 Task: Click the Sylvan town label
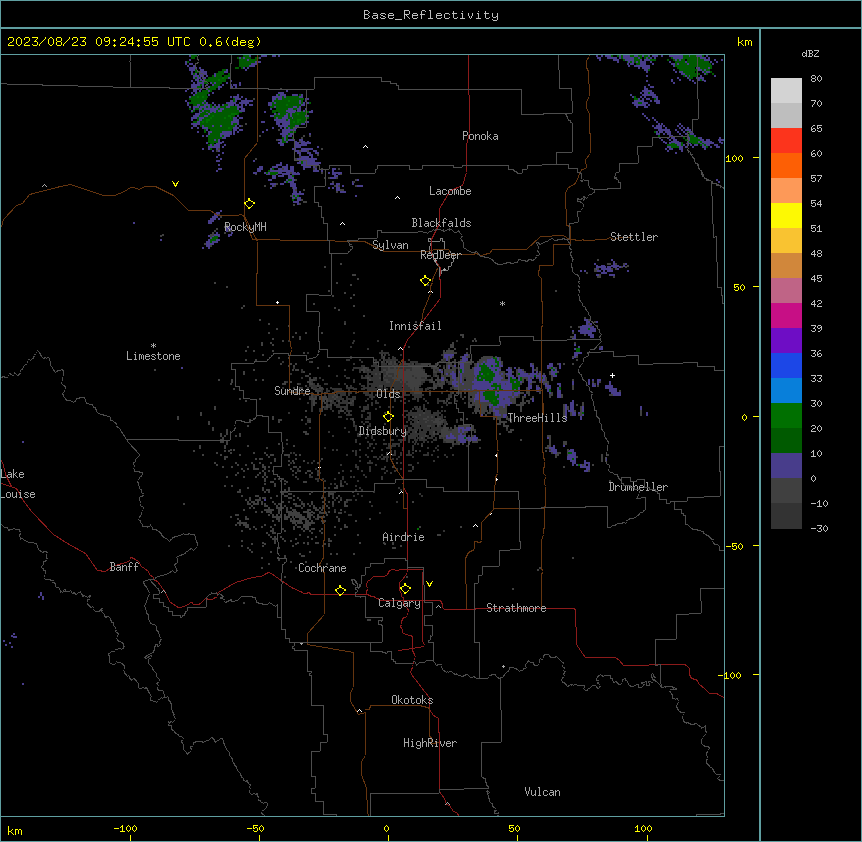(x=390, y=245)
